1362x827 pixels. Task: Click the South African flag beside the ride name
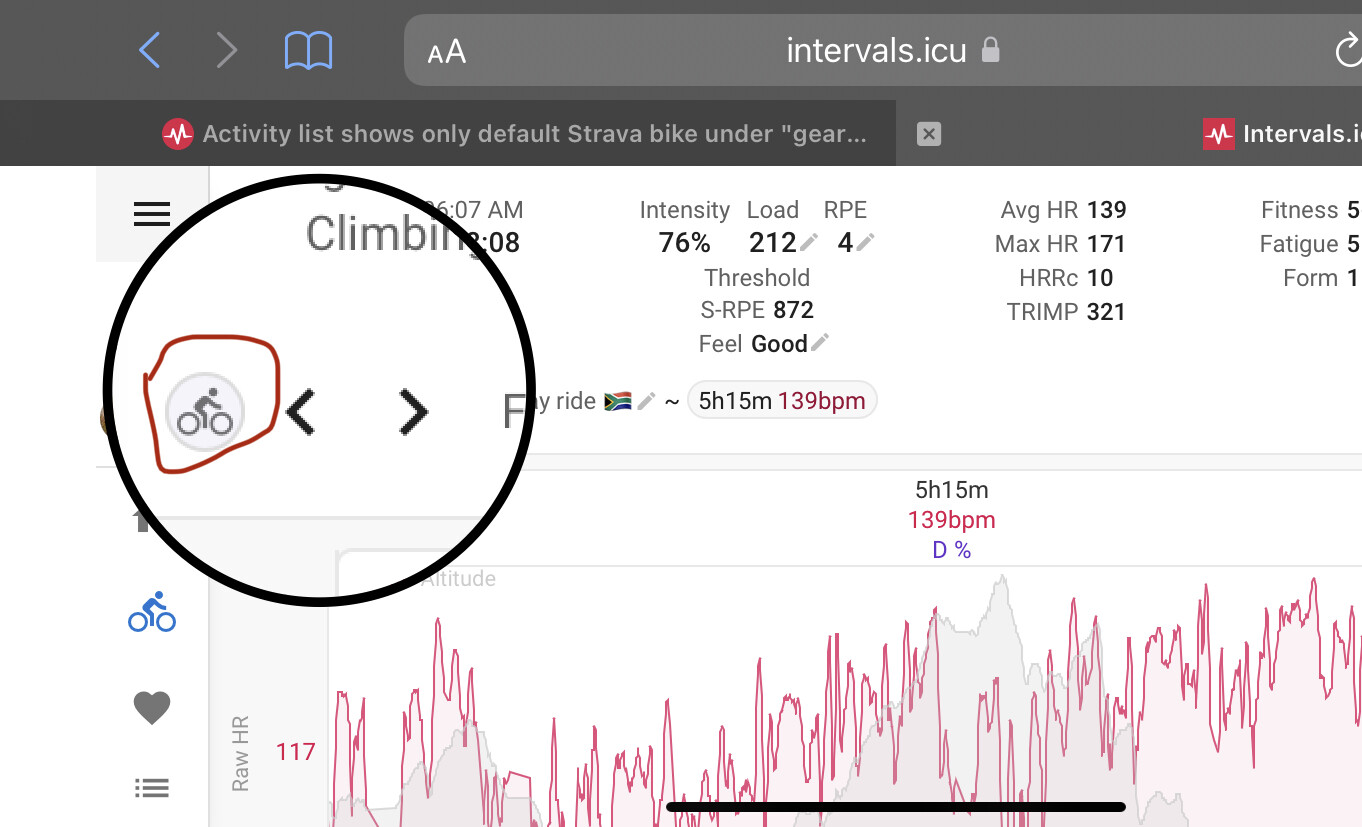point(616,401)
